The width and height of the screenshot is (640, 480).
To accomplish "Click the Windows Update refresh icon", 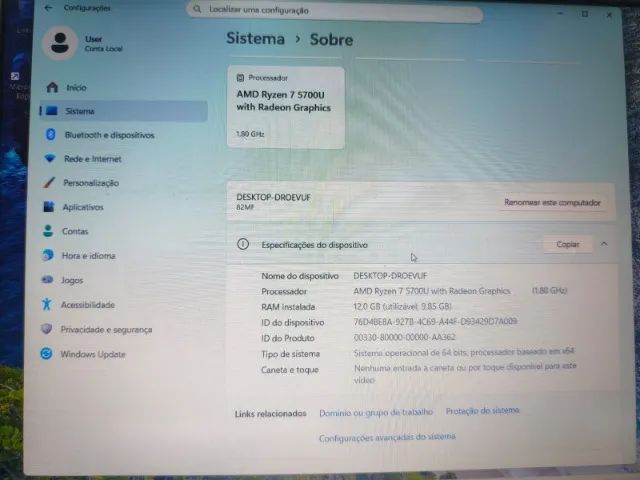I will 46,353.
